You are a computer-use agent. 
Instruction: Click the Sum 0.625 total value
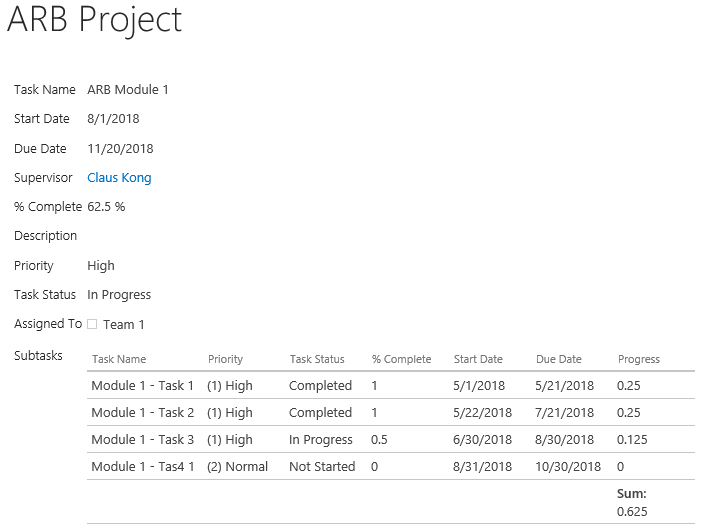(x=632, y=512)
